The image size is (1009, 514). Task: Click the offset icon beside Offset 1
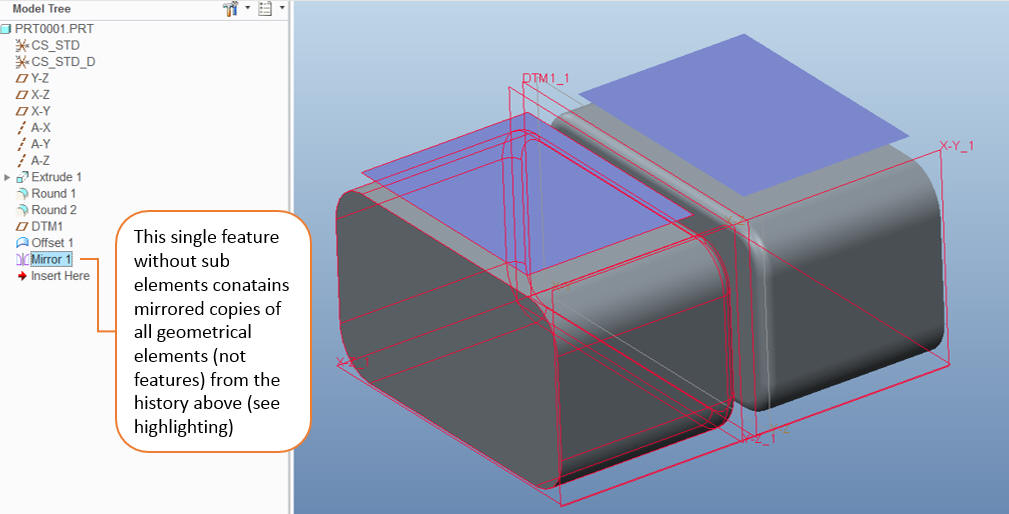pos(22,243)
